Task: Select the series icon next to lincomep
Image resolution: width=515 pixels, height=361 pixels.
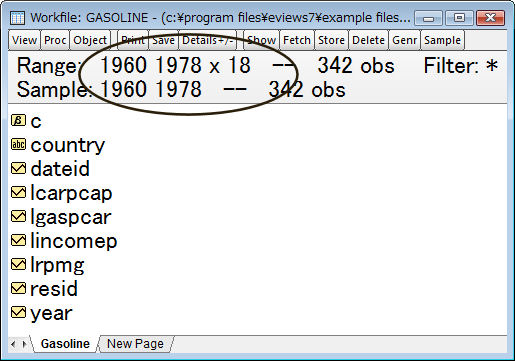Action: [x=18, y=240]
